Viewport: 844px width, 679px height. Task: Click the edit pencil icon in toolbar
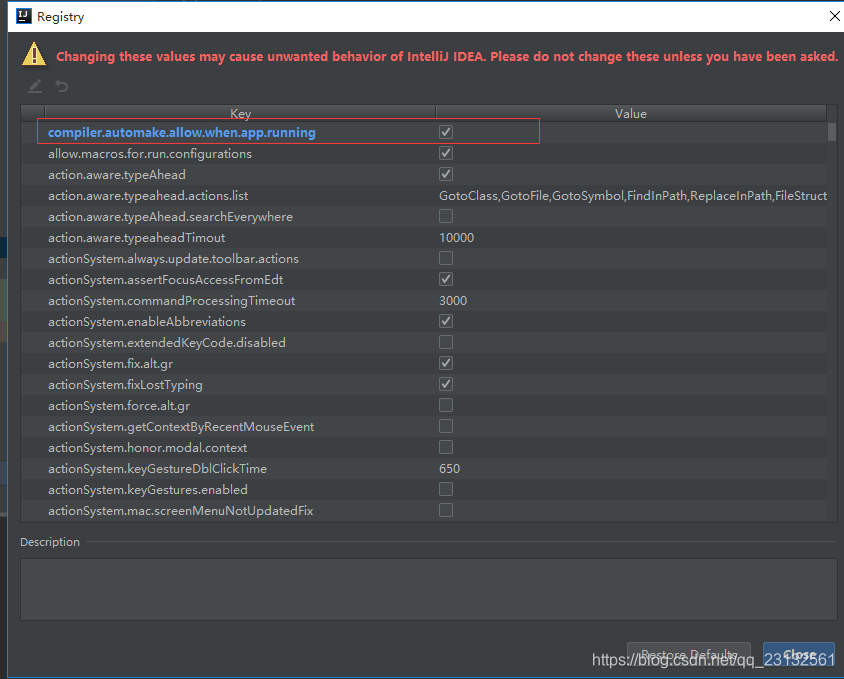[35, 86]
